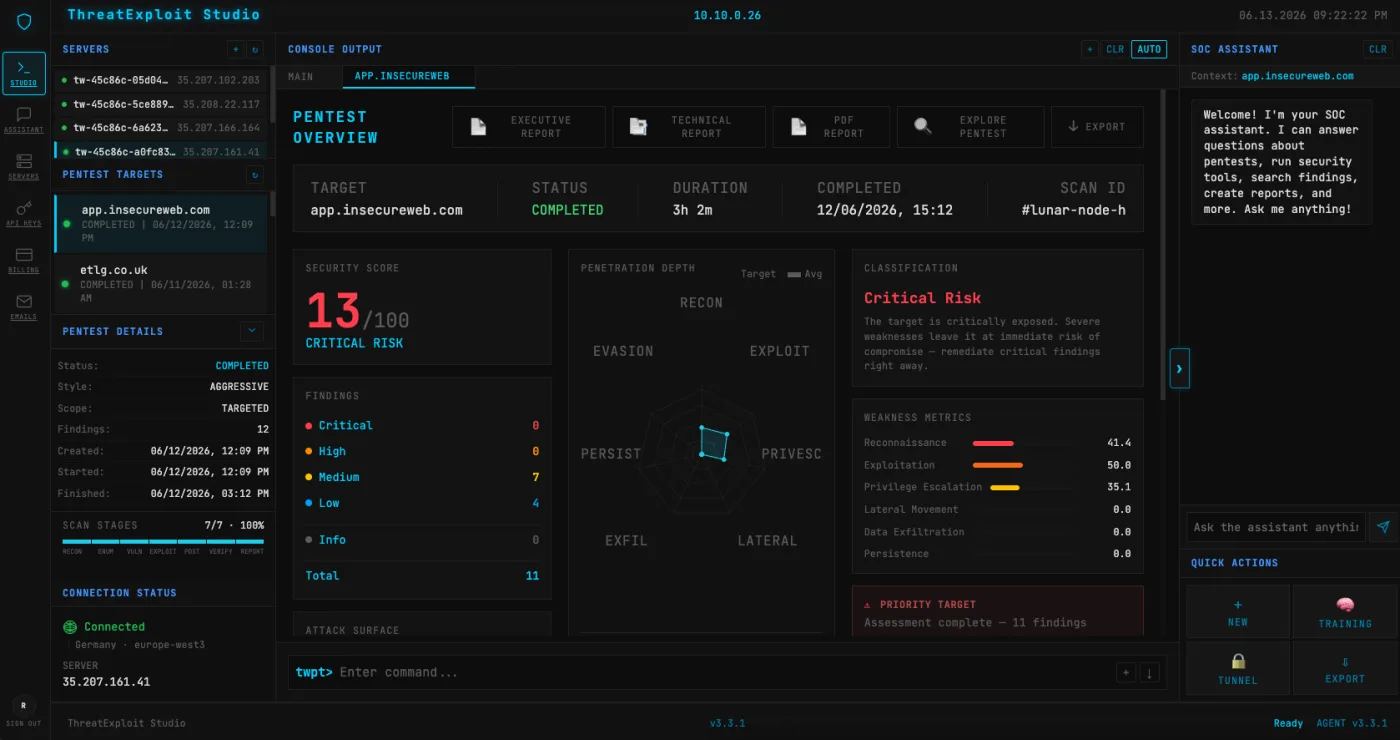Click the ThreatExploit shield logo icon

[24, 21]
